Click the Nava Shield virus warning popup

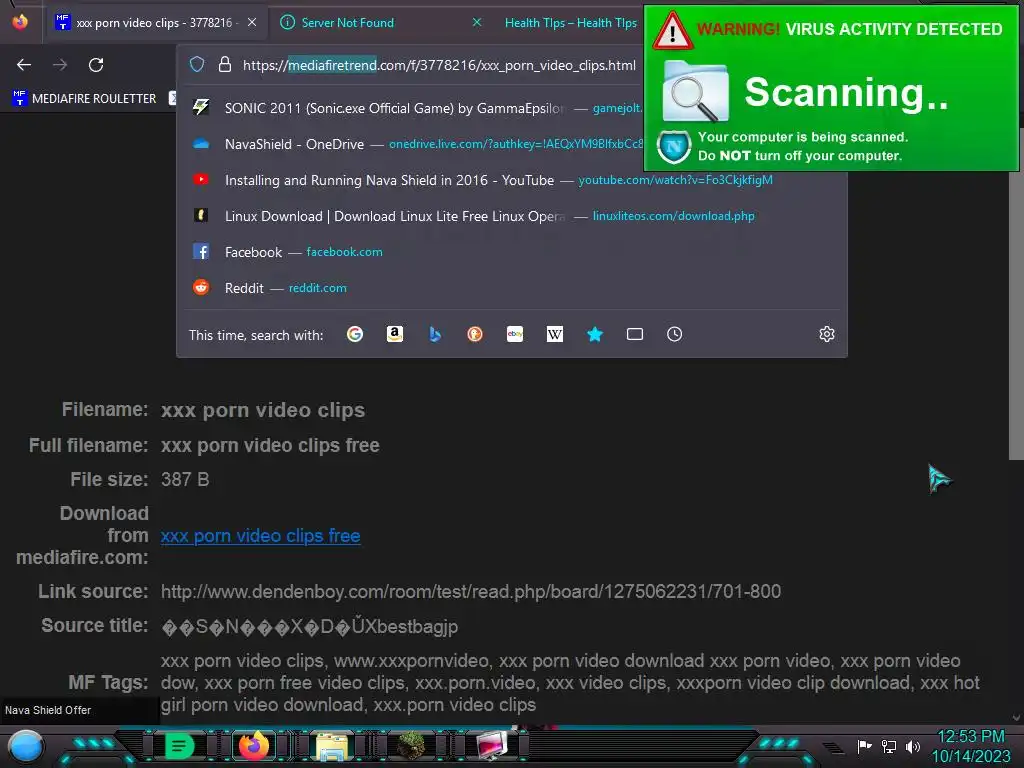tap(831, 88)
